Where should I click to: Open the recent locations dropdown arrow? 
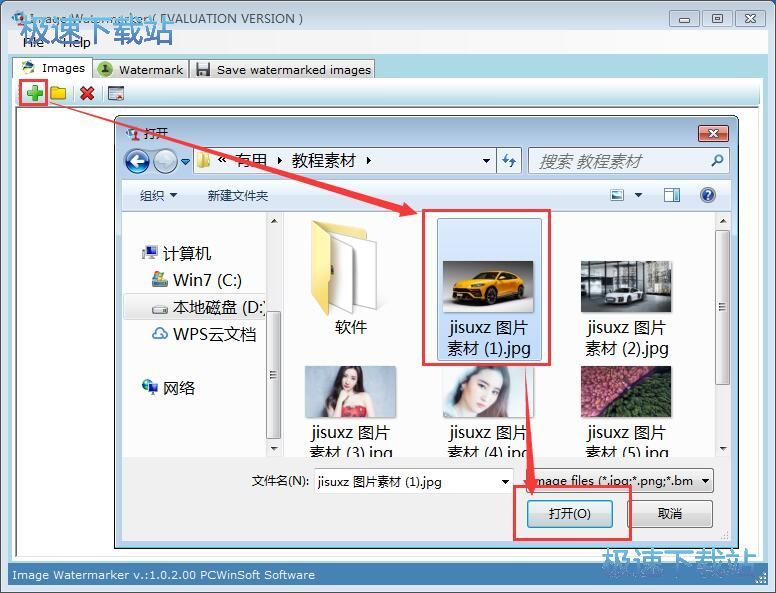(x=185, y=161)
